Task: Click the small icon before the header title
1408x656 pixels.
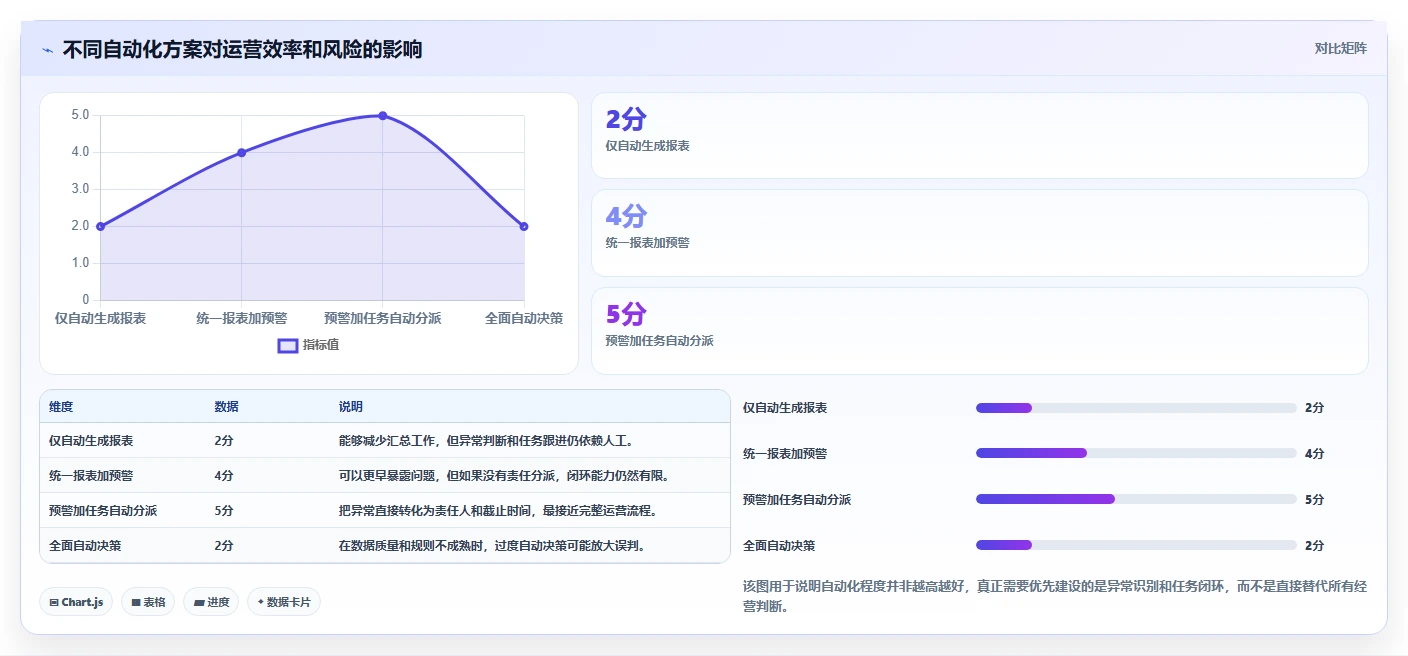Action: [x=48, y=50]
